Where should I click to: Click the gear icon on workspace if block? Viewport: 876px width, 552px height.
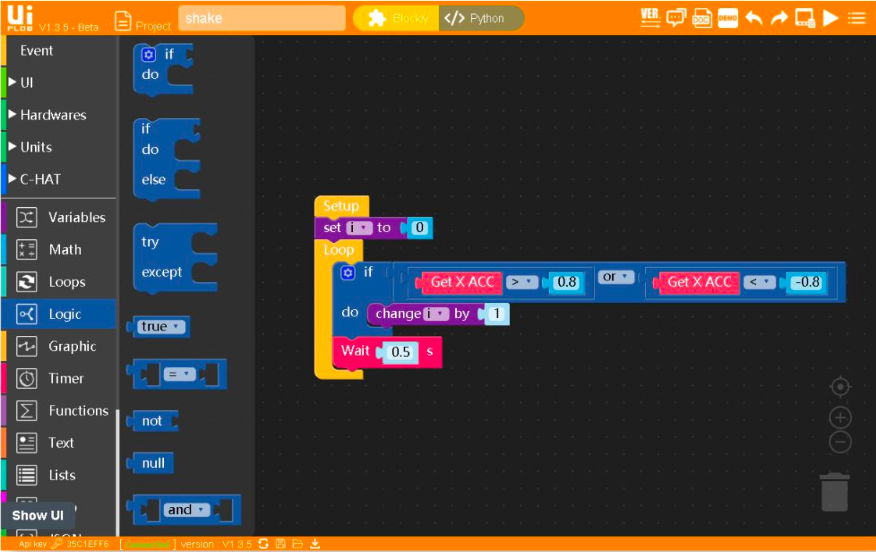click(347, 273)
